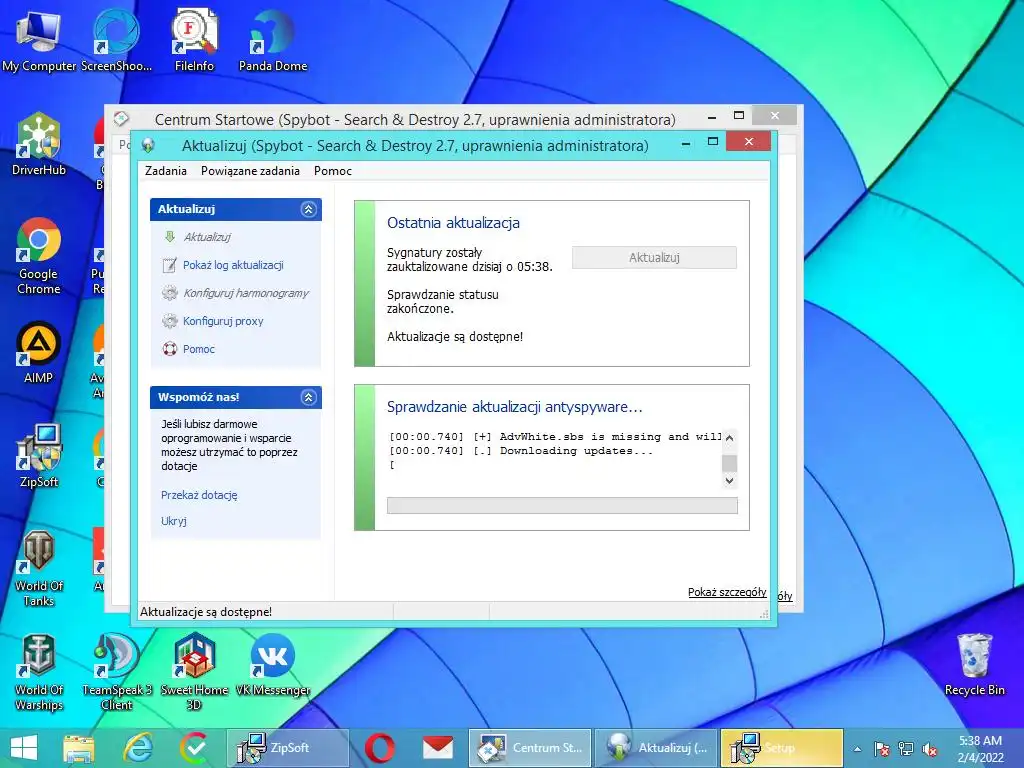Viewport: 1024px width, 768px height.
Task: Open DriverHub desktop icon
Action: tap(39, 144)
